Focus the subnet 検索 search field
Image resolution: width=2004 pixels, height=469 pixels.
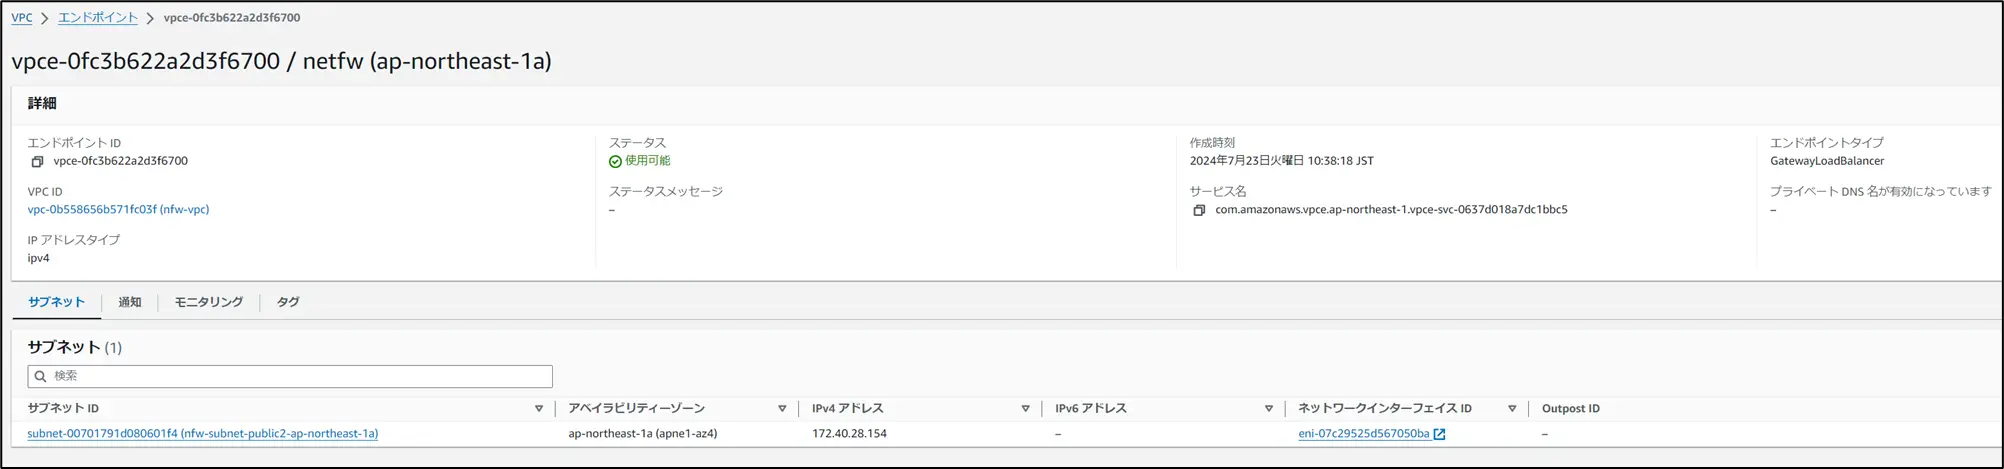(290, 376)
